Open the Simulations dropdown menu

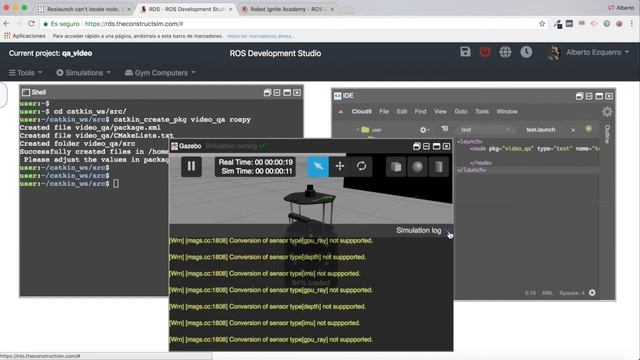83,73
